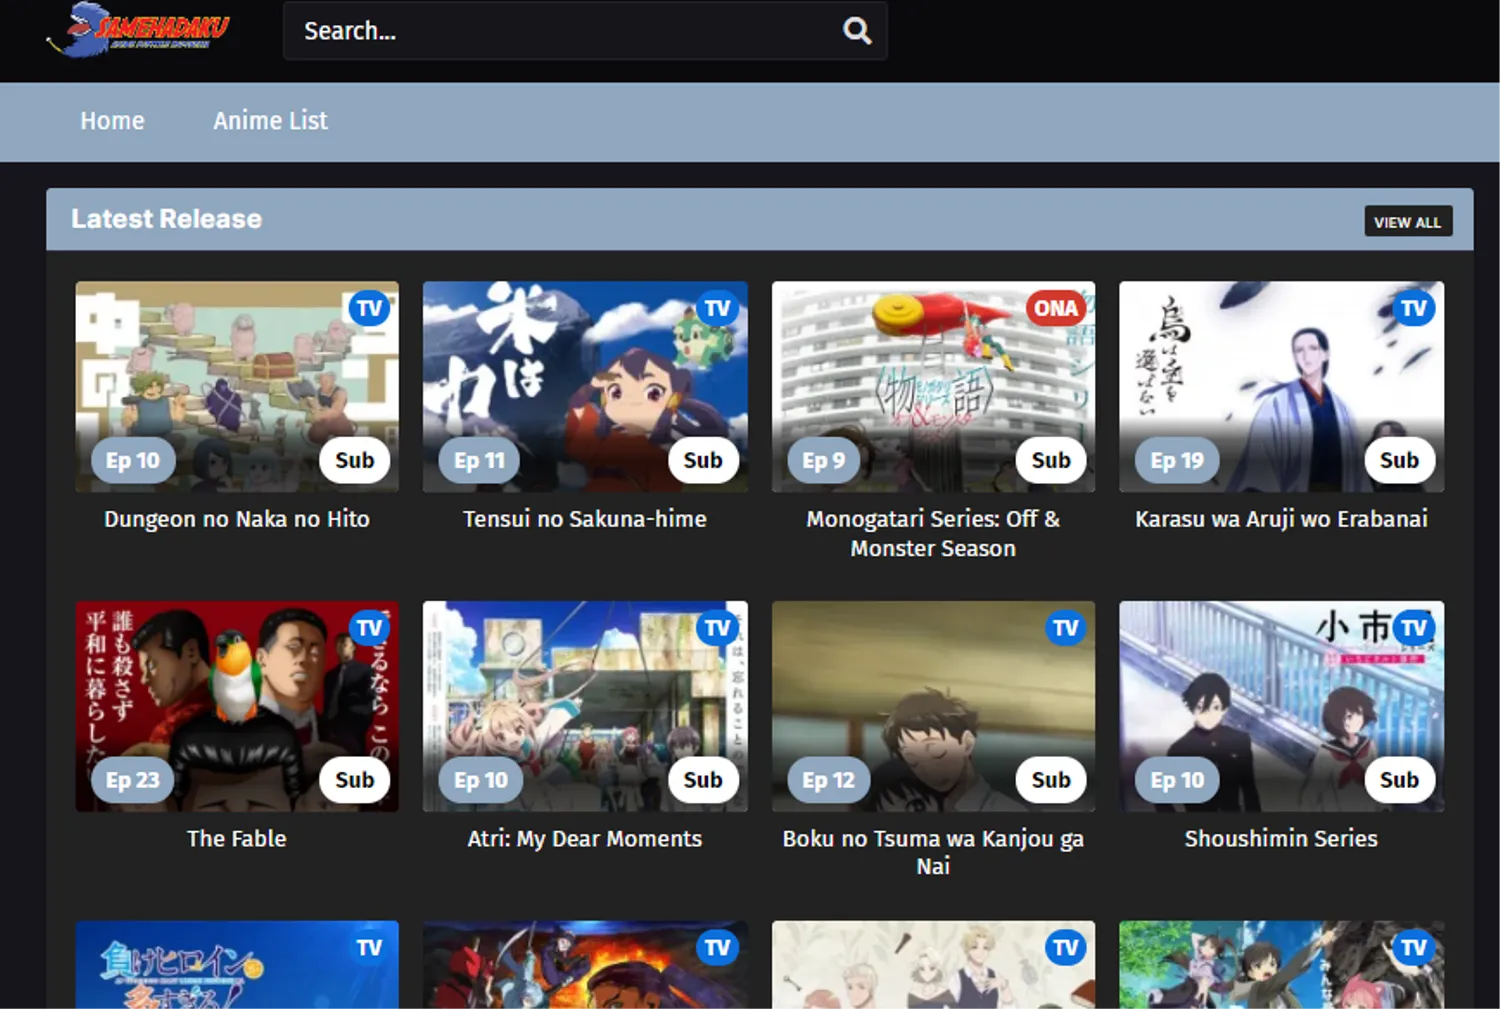Click the Sub badge on Shoushimin Series
1500x1009 pixels.
[x=1400, y=781]
